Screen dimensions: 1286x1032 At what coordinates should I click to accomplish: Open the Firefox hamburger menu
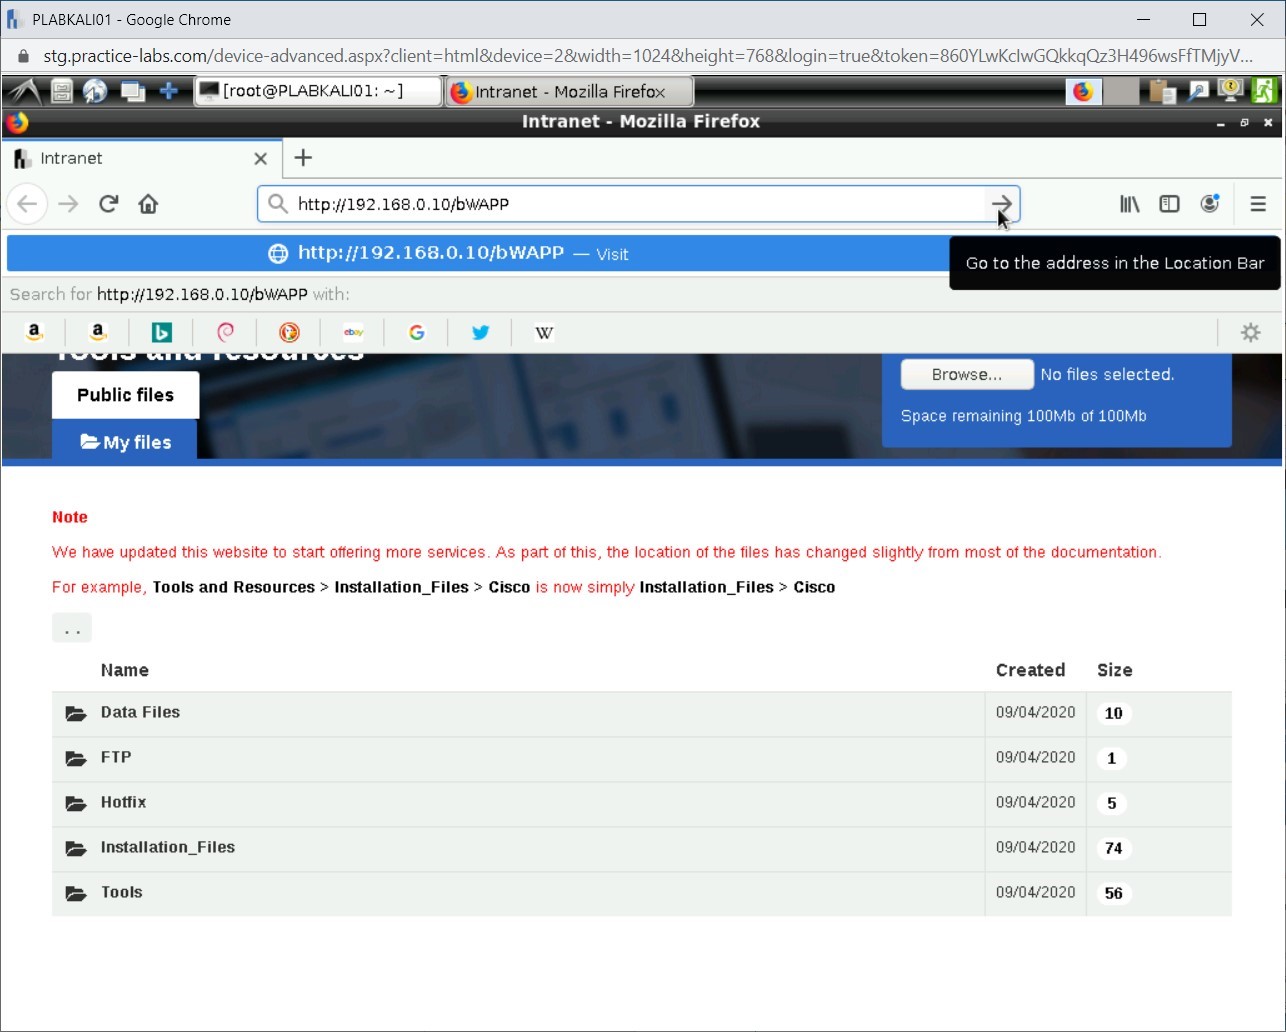click(1258, 204)
